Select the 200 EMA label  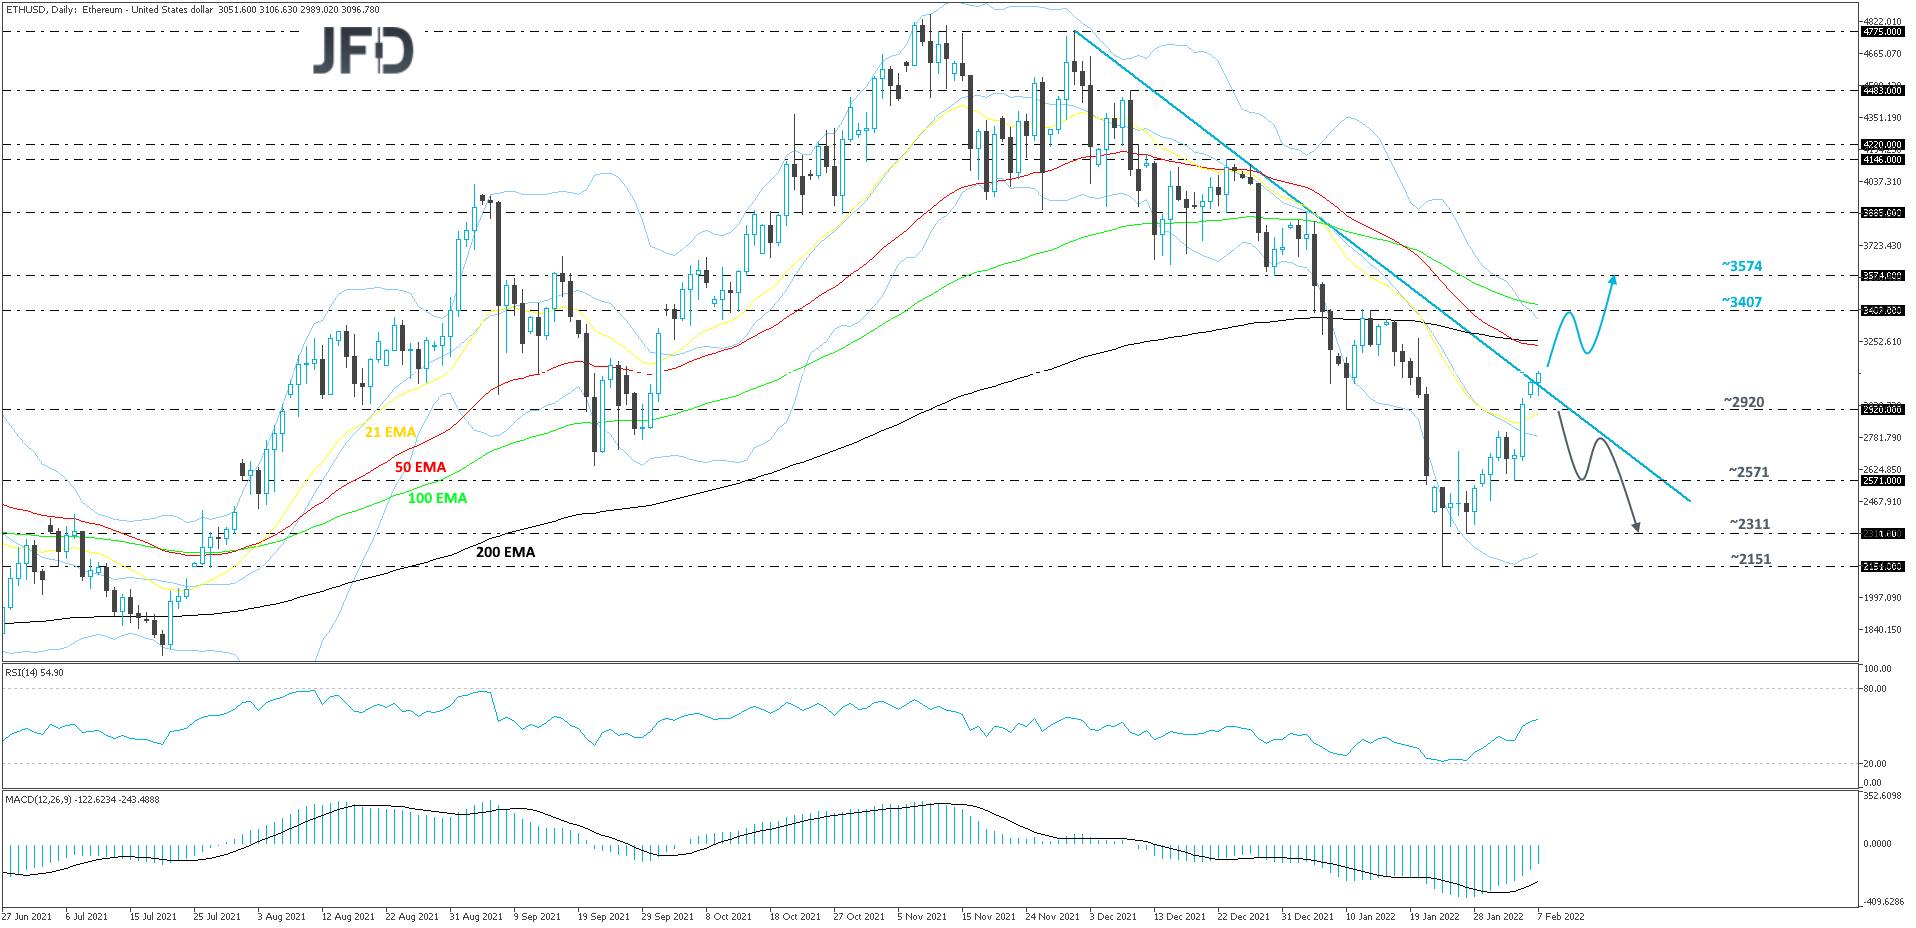click(x=505, y=552)
